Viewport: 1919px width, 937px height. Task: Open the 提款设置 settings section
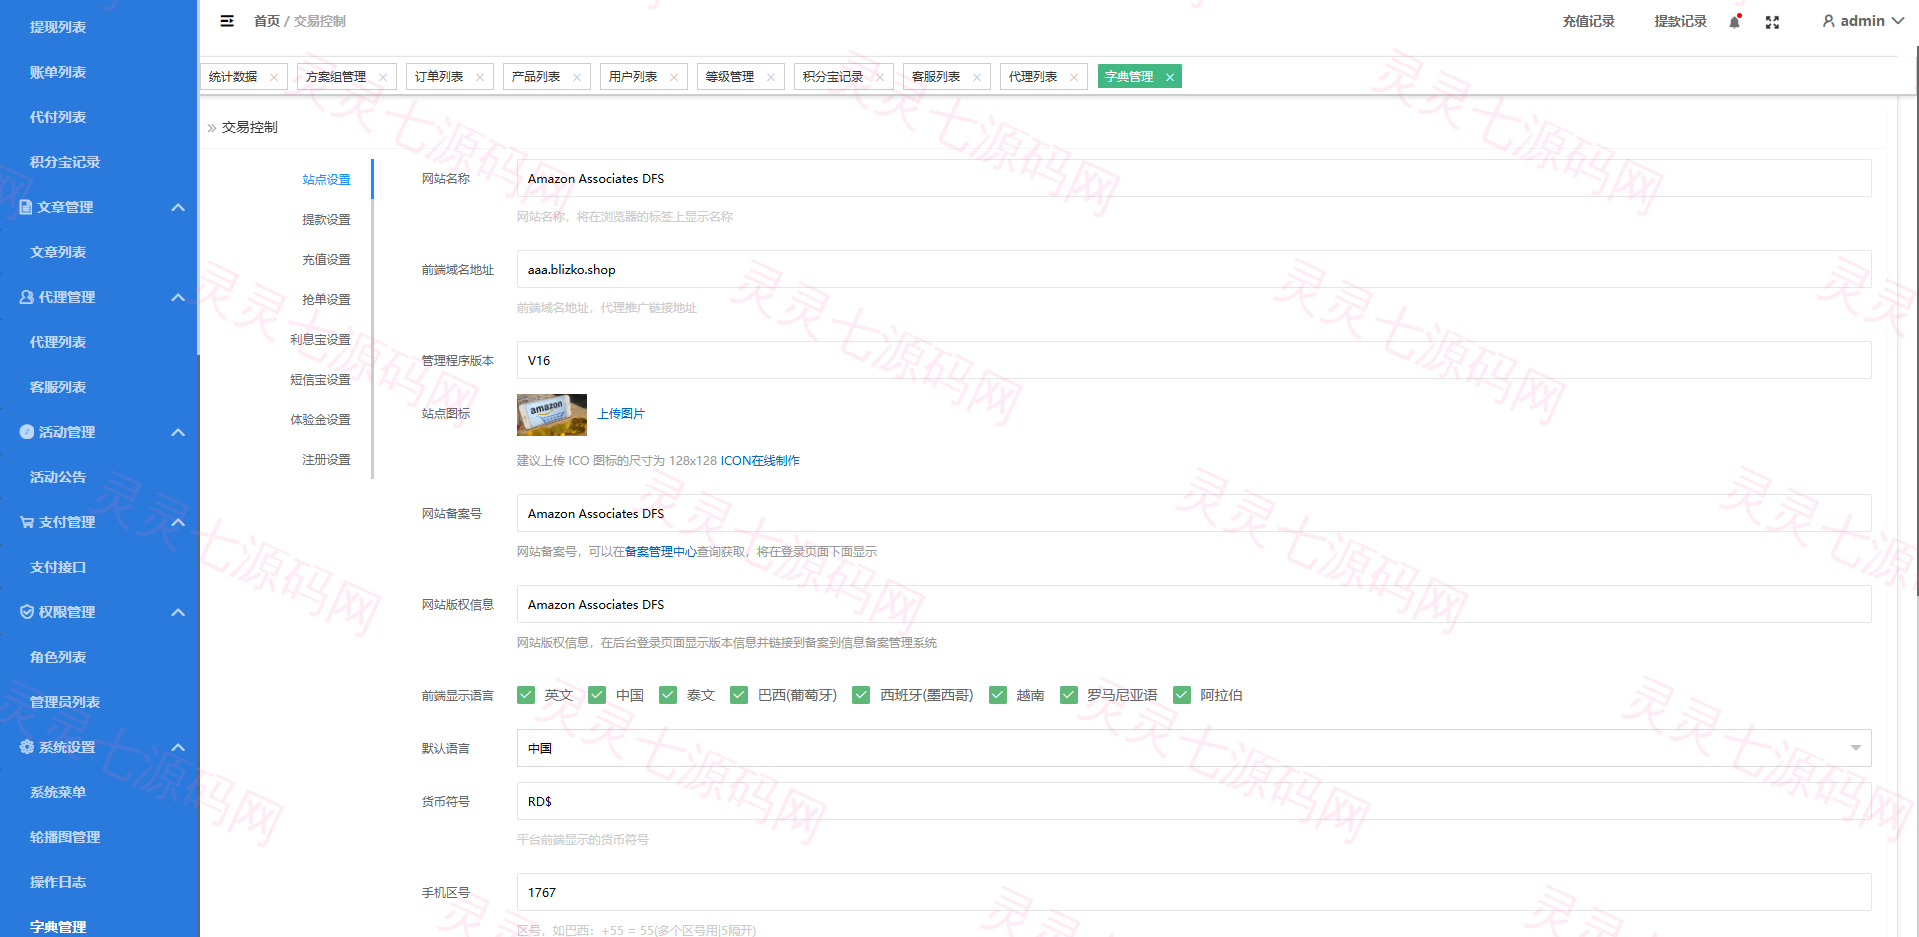[326, 219]
